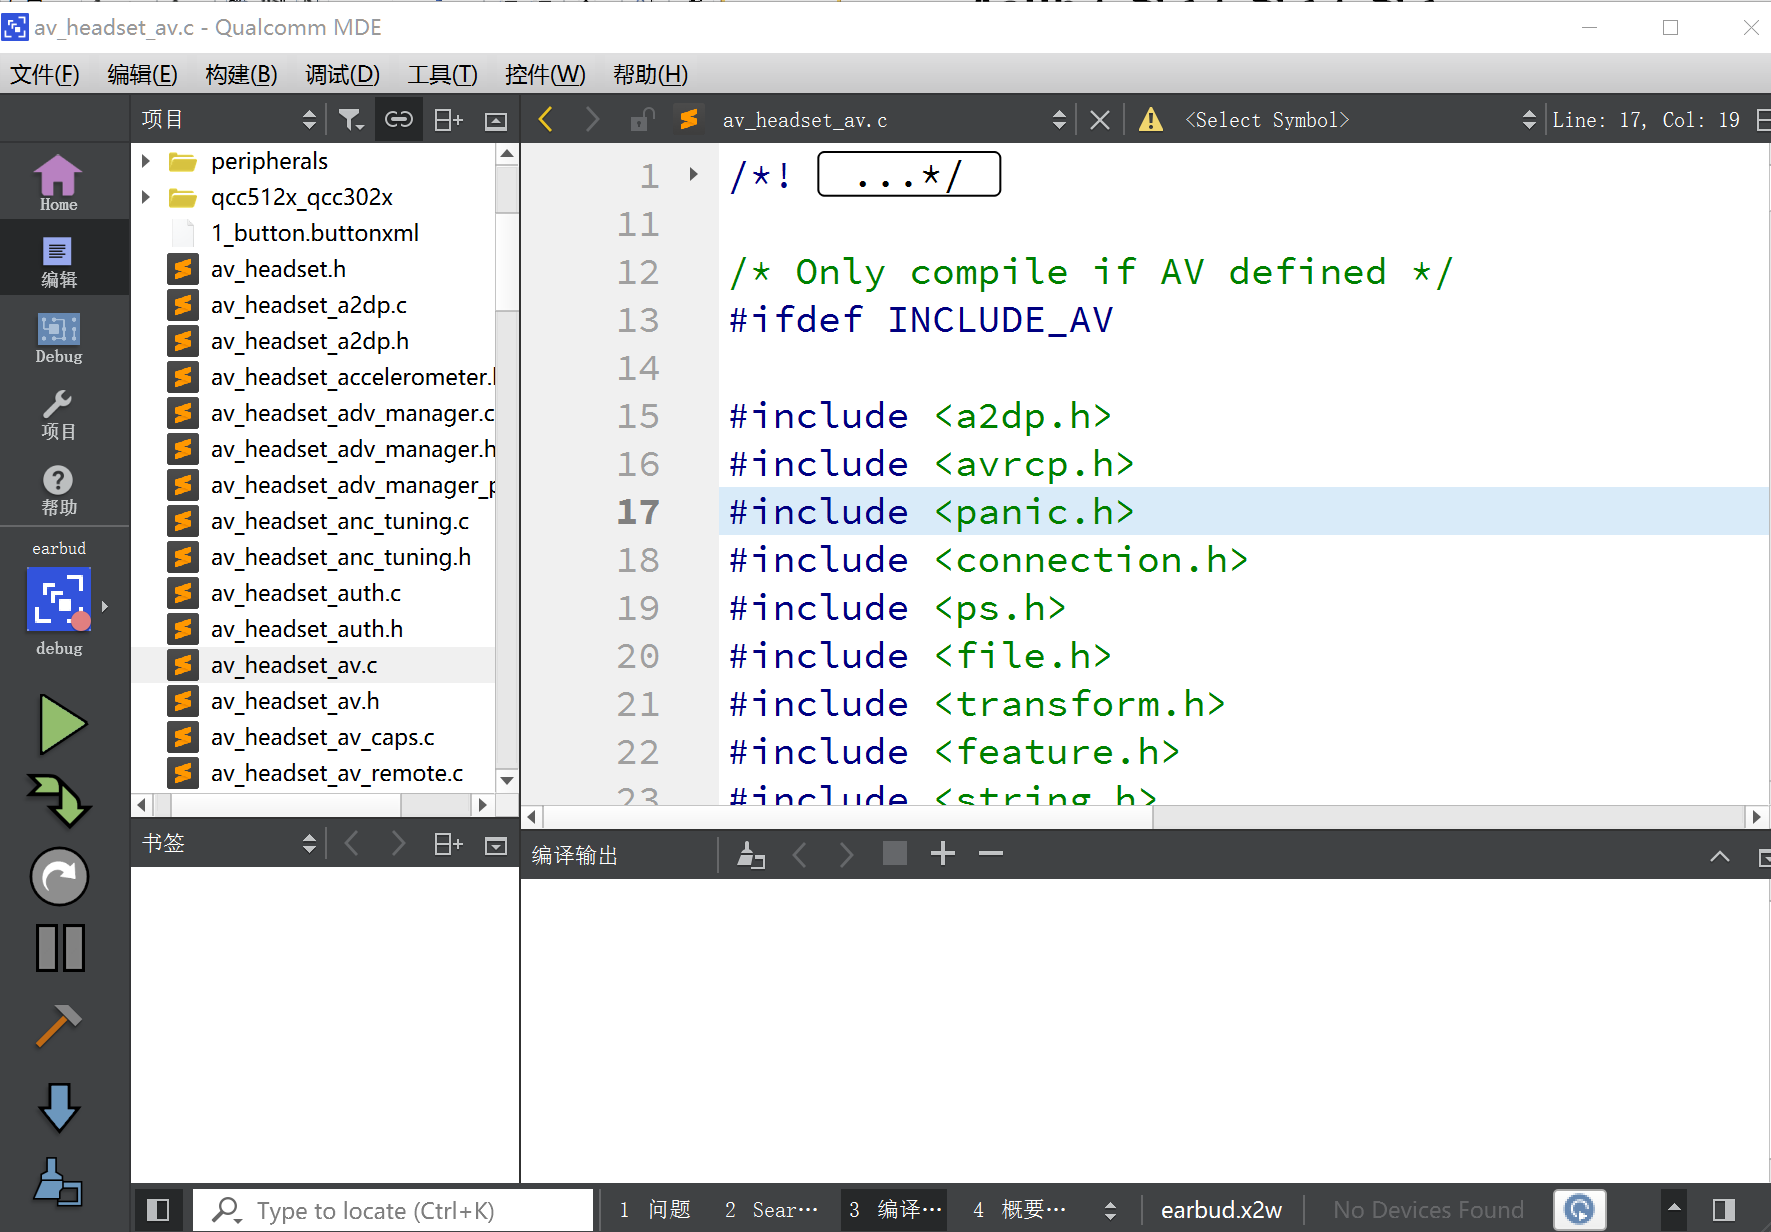Click the Line and Col indicator
Screen dimensions: 1771x1232
click(1645, 120)
